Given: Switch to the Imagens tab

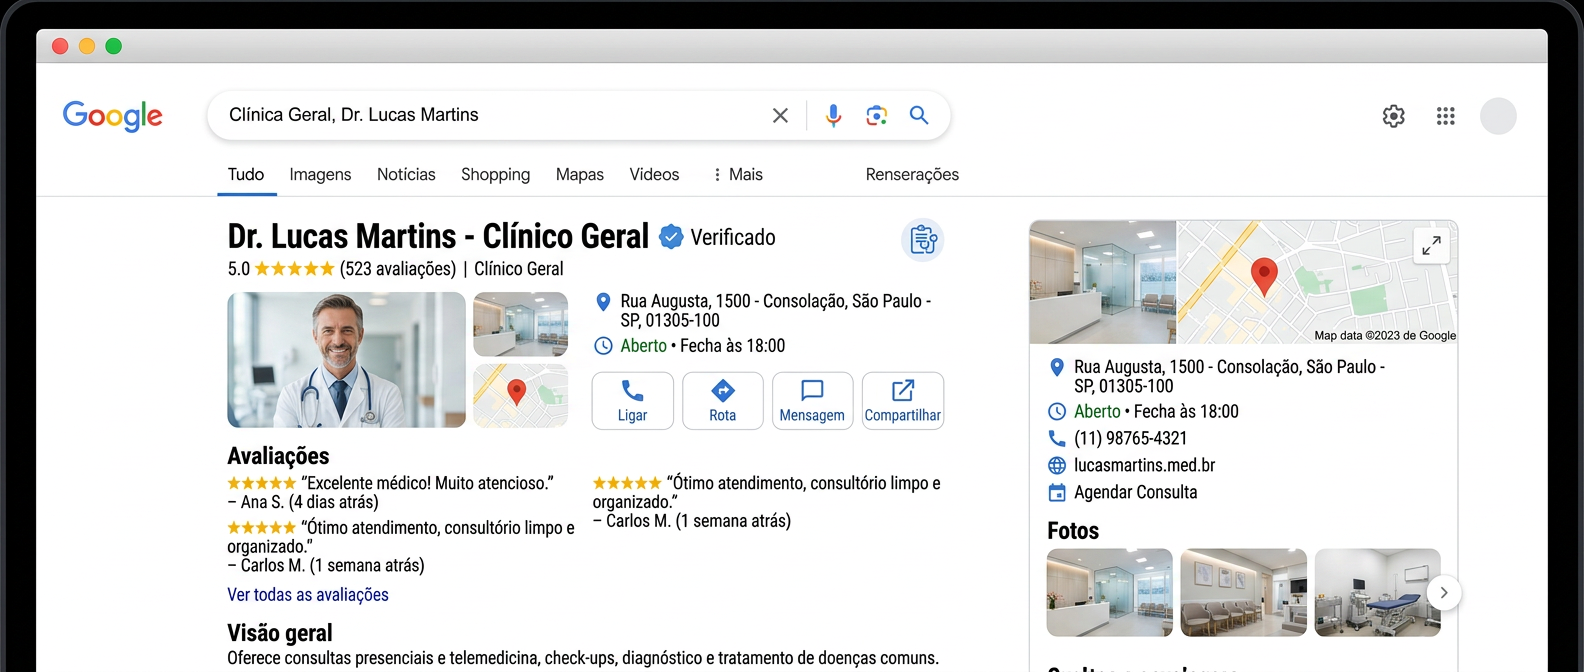Looking at the screenshot, I should pos(320,174).
